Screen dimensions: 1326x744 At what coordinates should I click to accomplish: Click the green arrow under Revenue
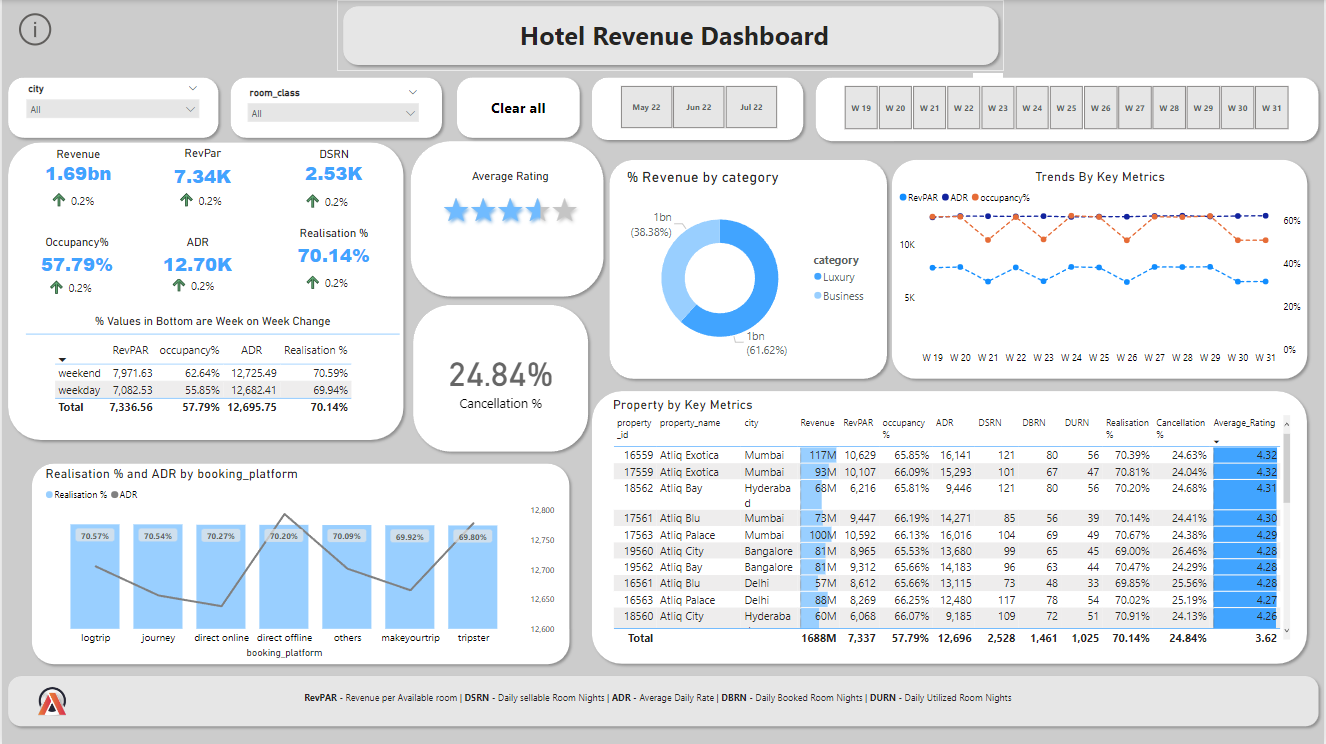click(58, 200)
